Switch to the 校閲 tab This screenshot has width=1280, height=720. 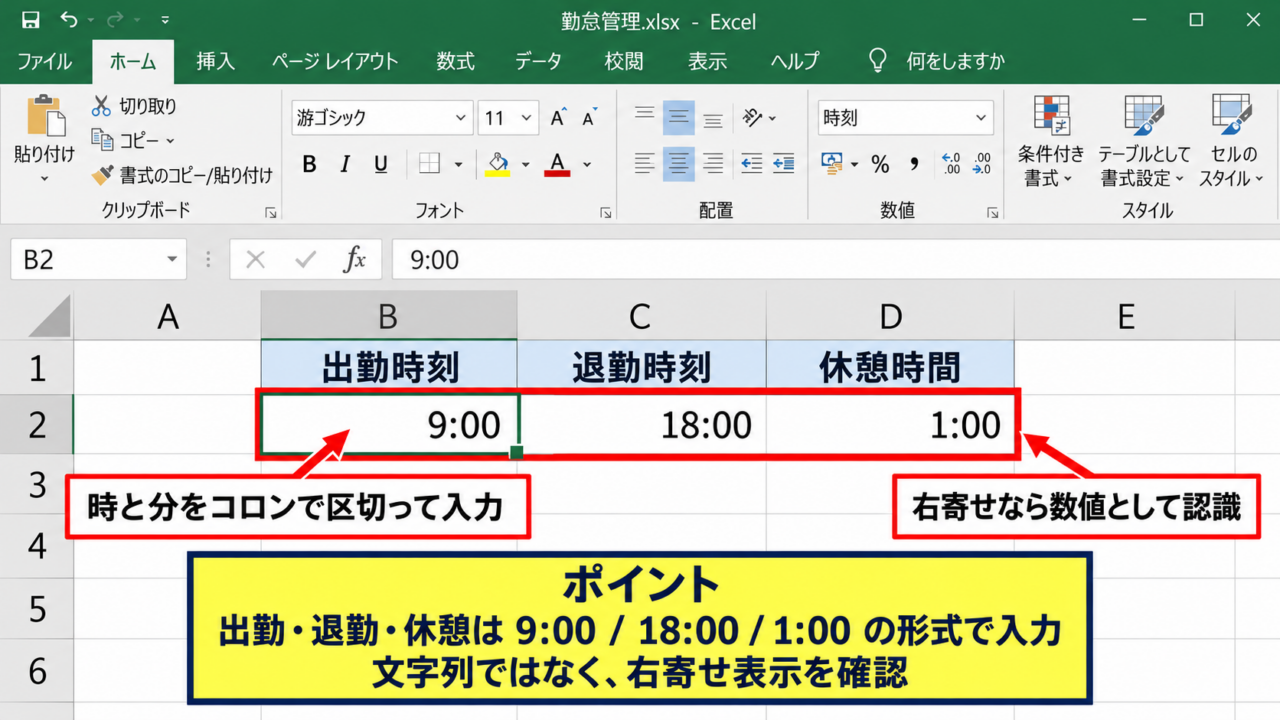624,61
